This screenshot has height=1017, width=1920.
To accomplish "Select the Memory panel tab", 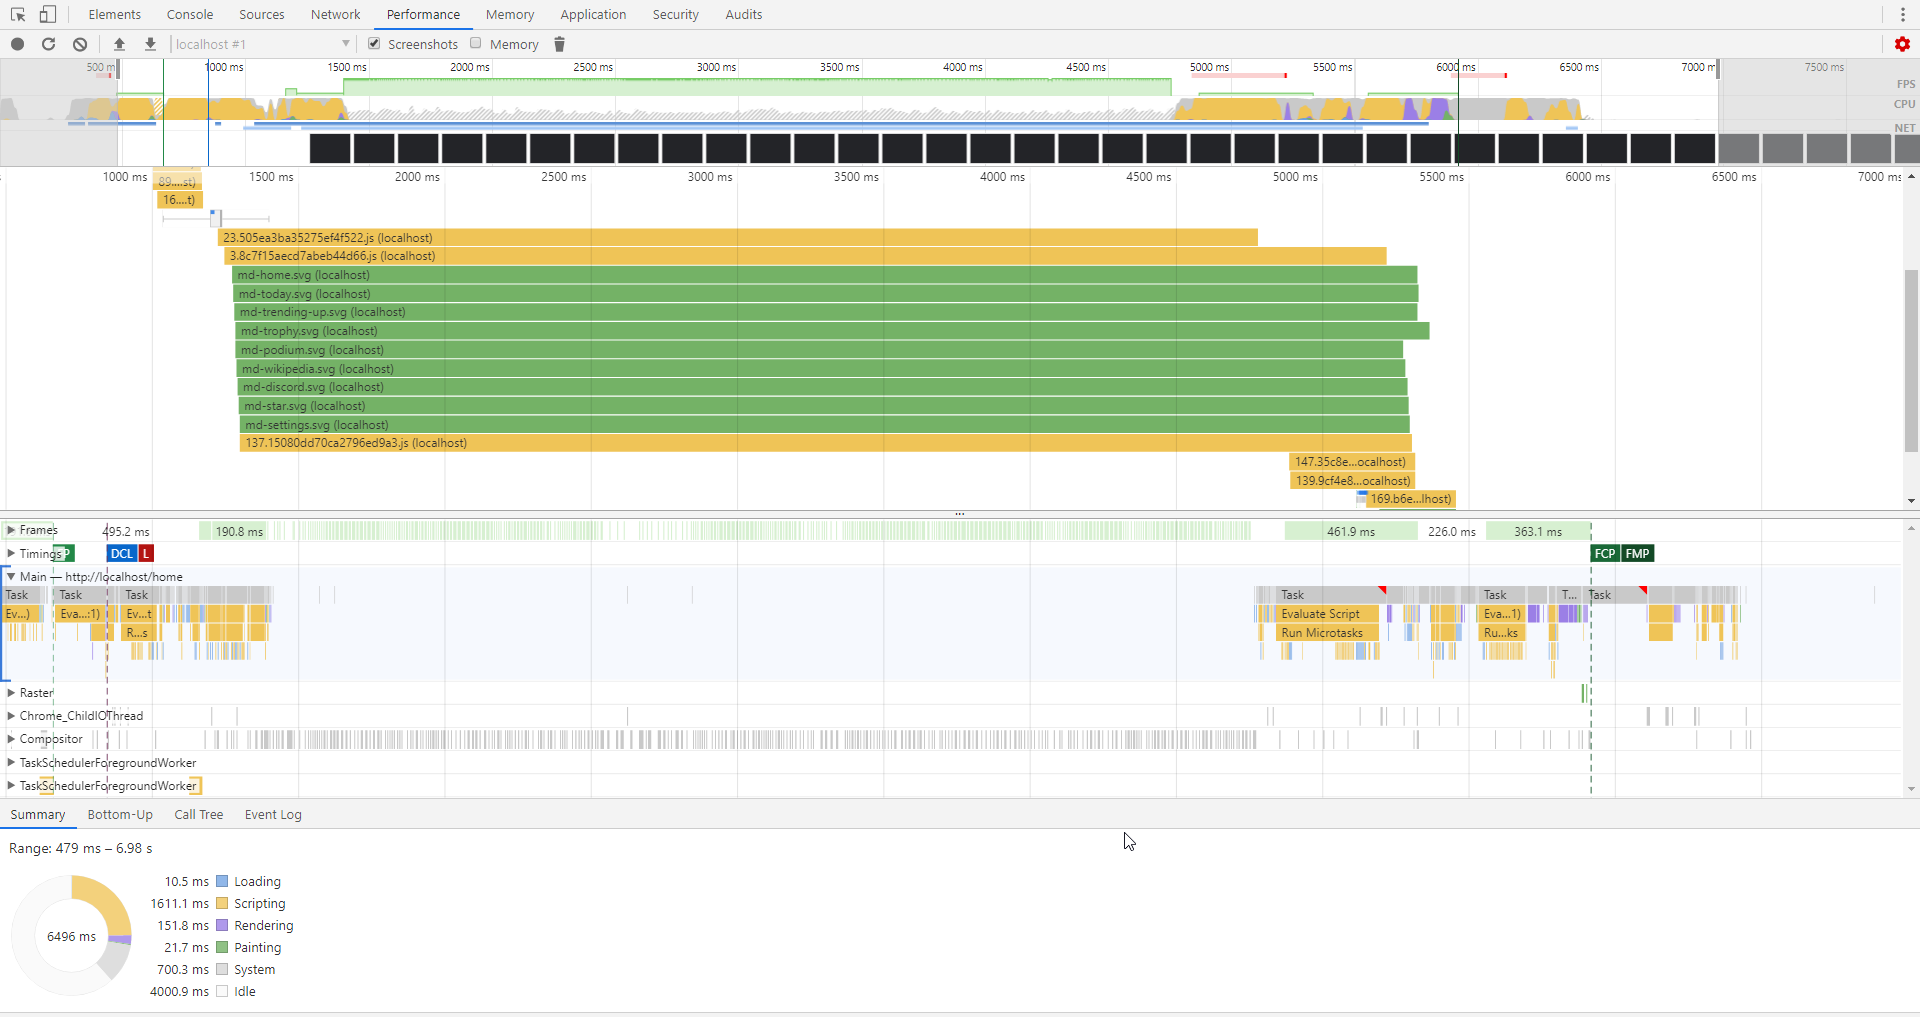I will pyautogui.click(x=510, y=14).
